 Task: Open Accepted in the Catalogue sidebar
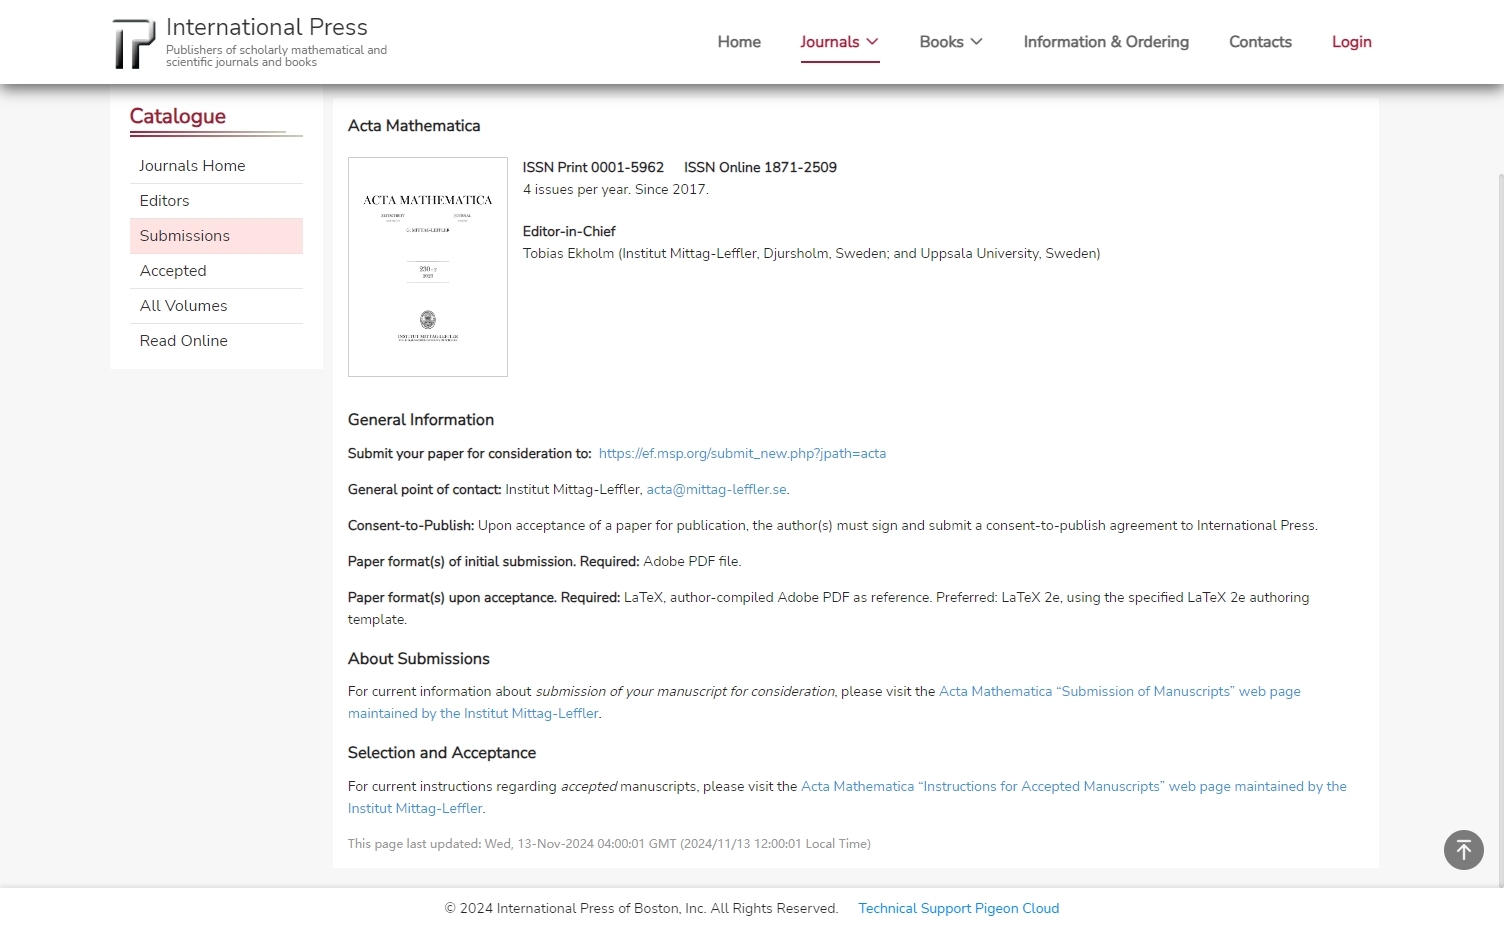[x=216, y=271]
